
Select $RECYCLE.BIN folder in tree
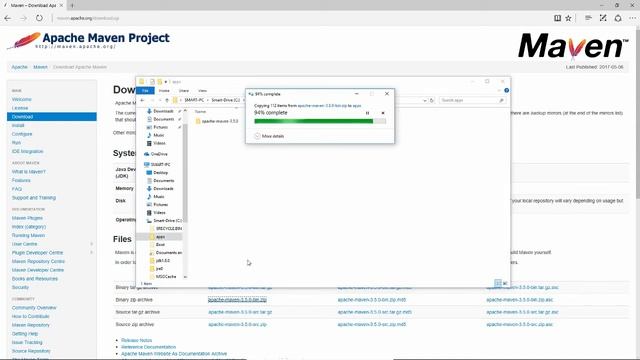click(166, 229)
